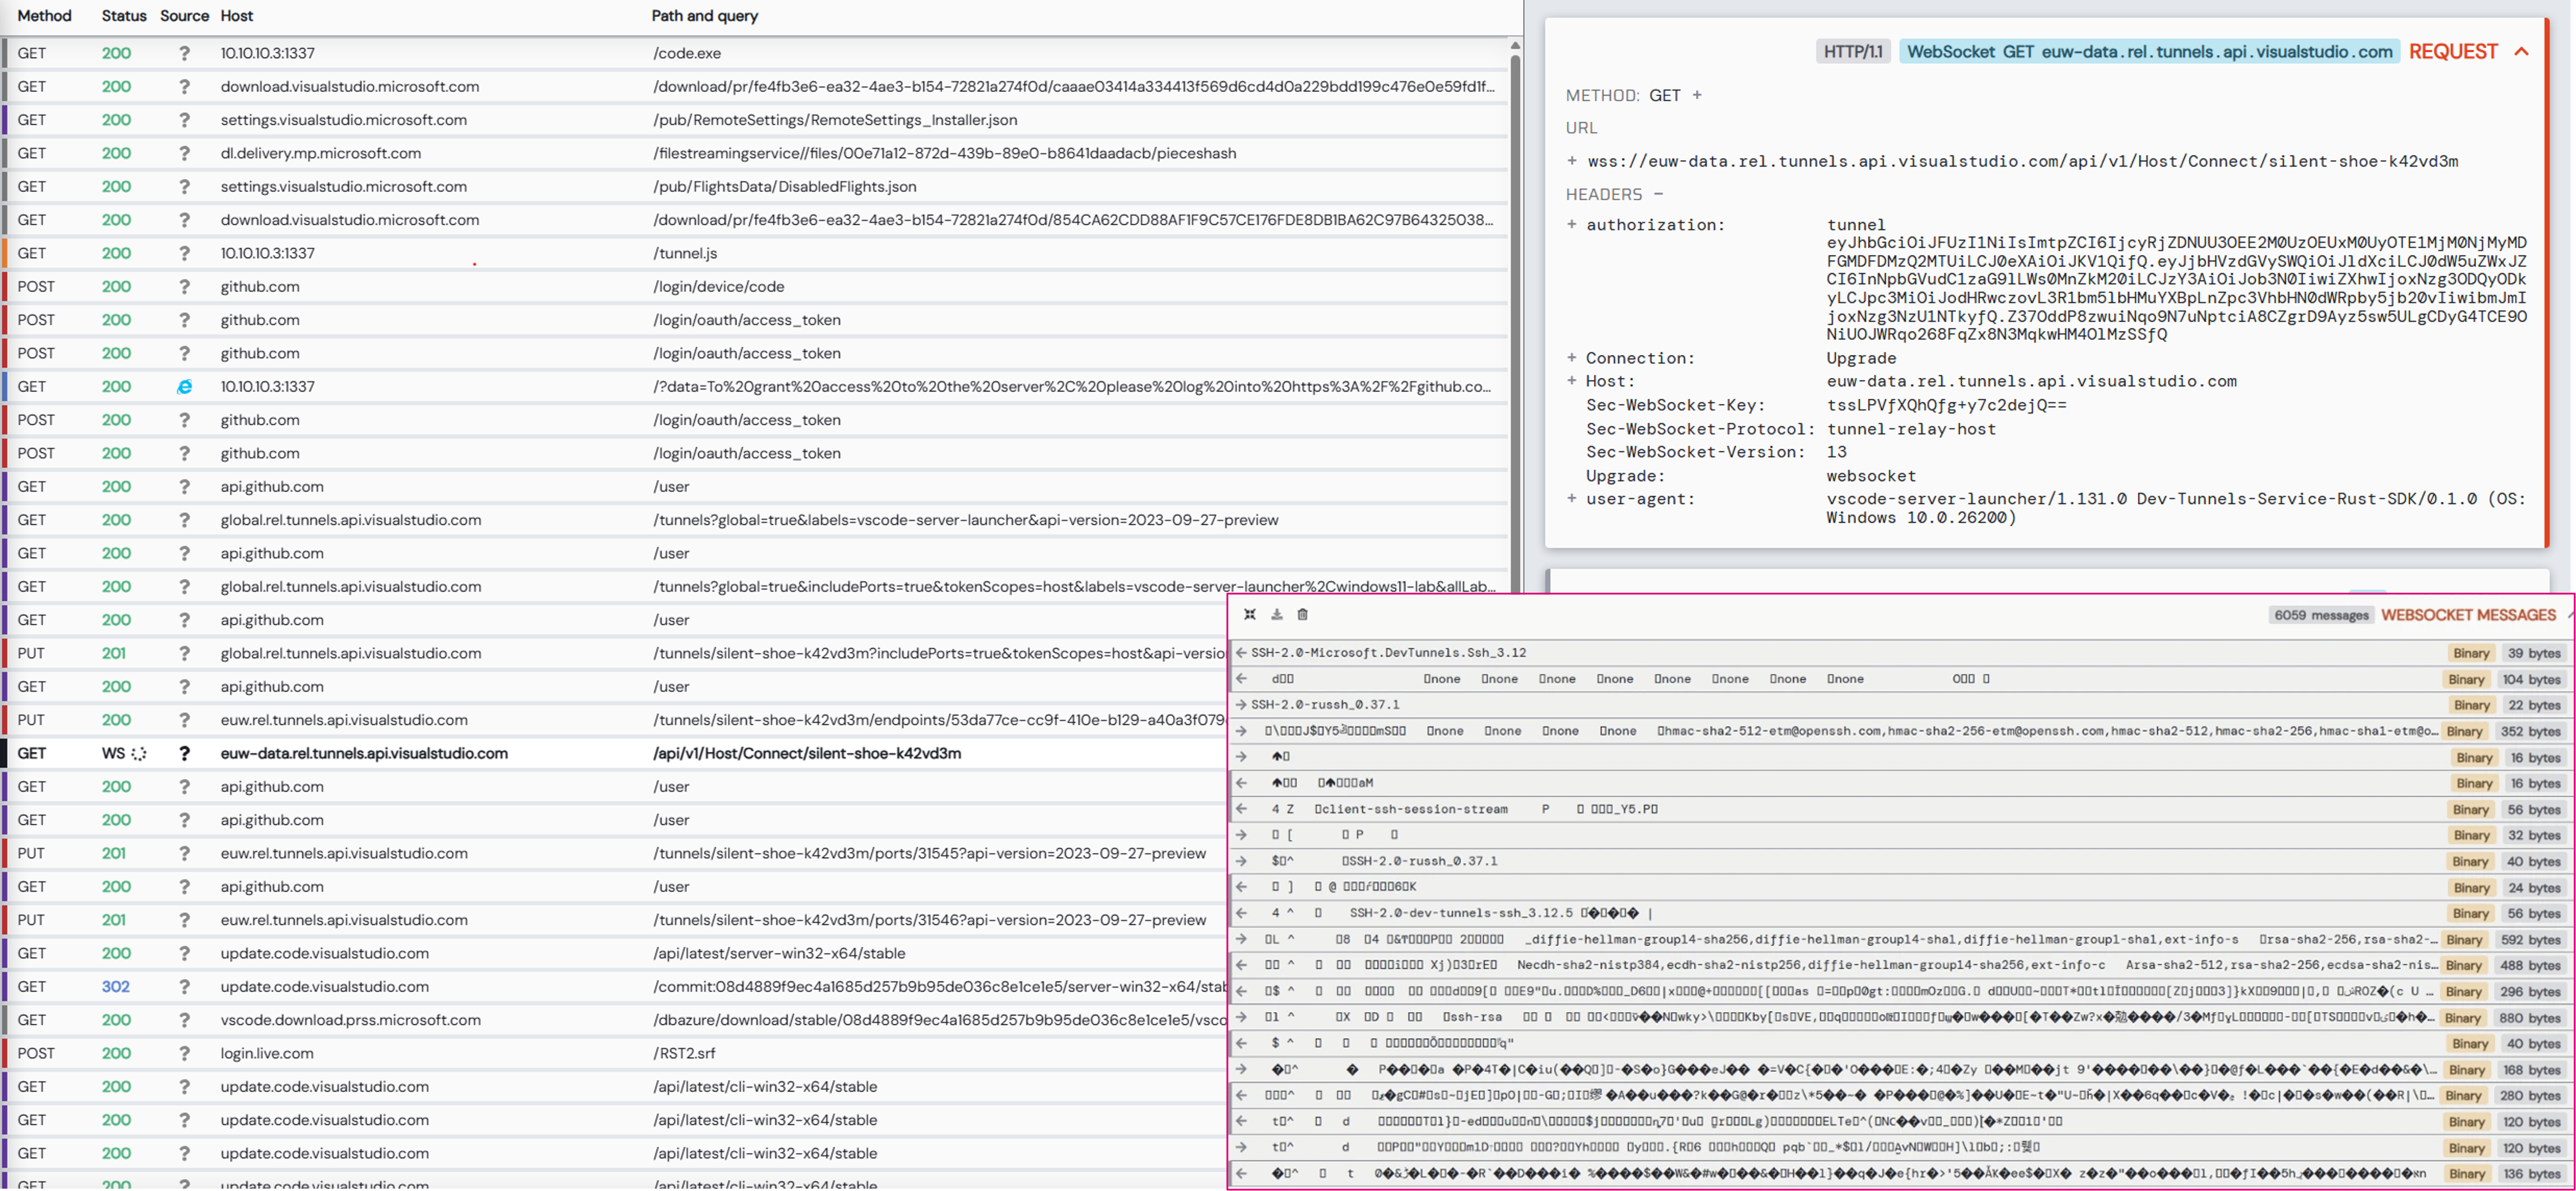Screen dimensions: 2576x1191
Task: Expand the WebSocket messages panel to full view
Action: 1249,615
